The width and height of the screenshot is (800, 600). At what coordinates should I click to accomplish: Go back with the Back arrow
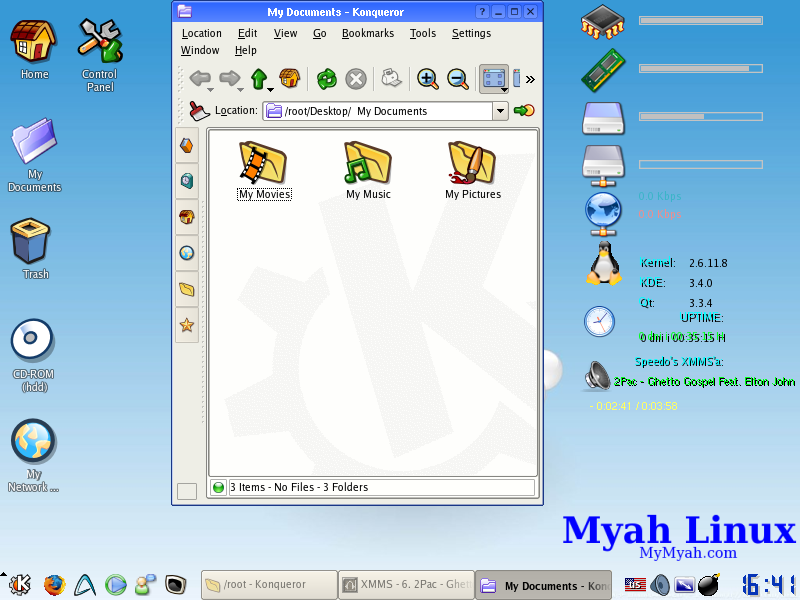[x=200, y=79]
